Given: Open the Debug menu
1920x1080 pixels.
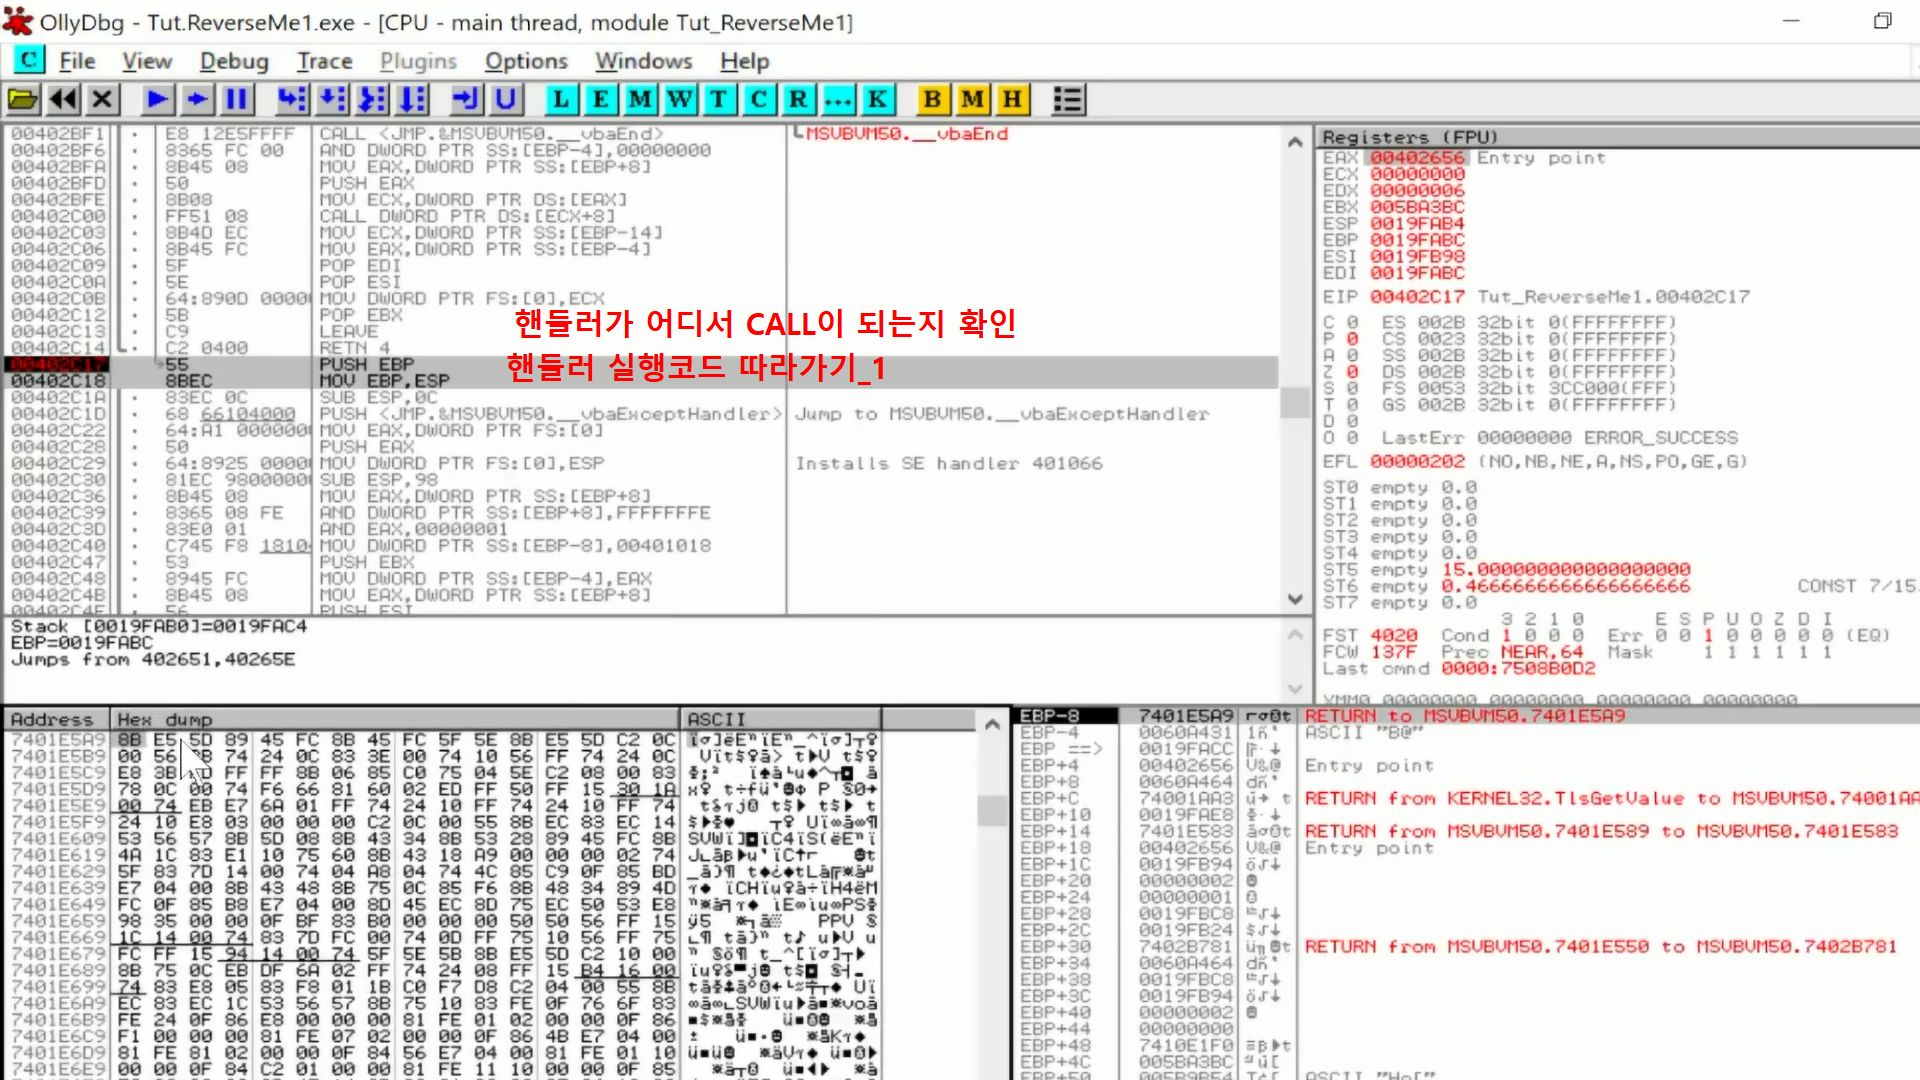Looking at the screenshot, I should point(234,61).
